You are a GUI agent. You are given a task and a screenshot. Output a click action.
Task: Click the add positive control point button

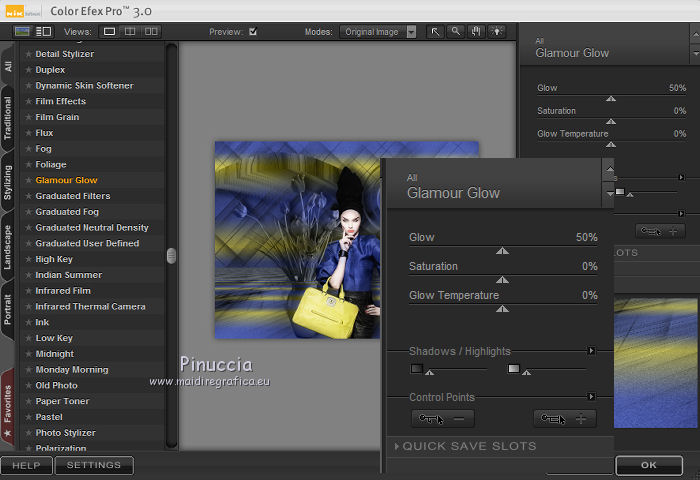(566, 419)
